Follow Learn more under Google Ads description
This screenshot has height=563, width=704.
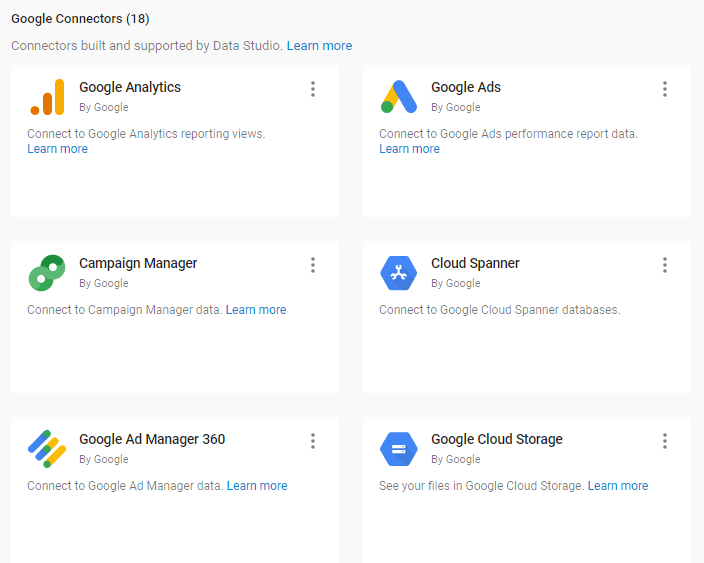tap(409, 149)
